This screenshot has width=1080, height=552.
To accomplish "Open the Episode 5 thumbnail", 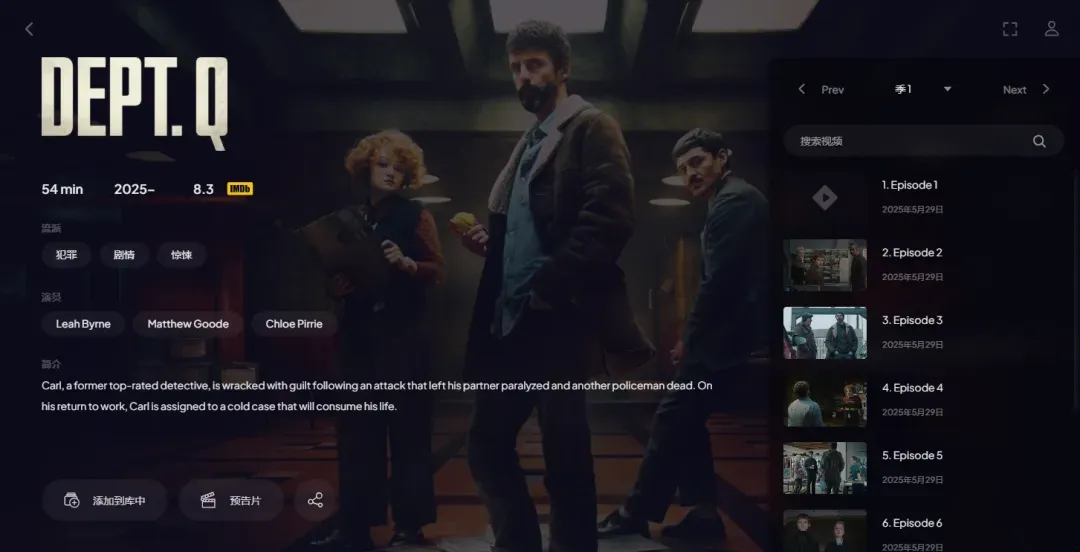I will pos(824,468).
